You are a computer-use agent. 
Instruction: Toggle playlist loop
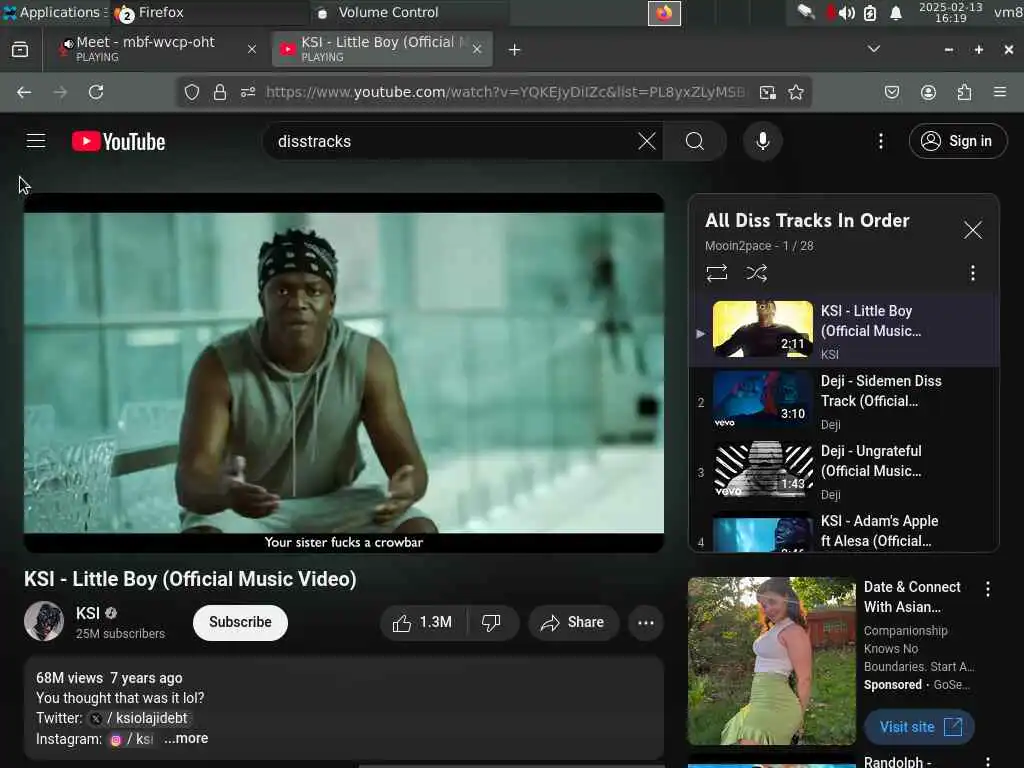(x=716, y=273)
